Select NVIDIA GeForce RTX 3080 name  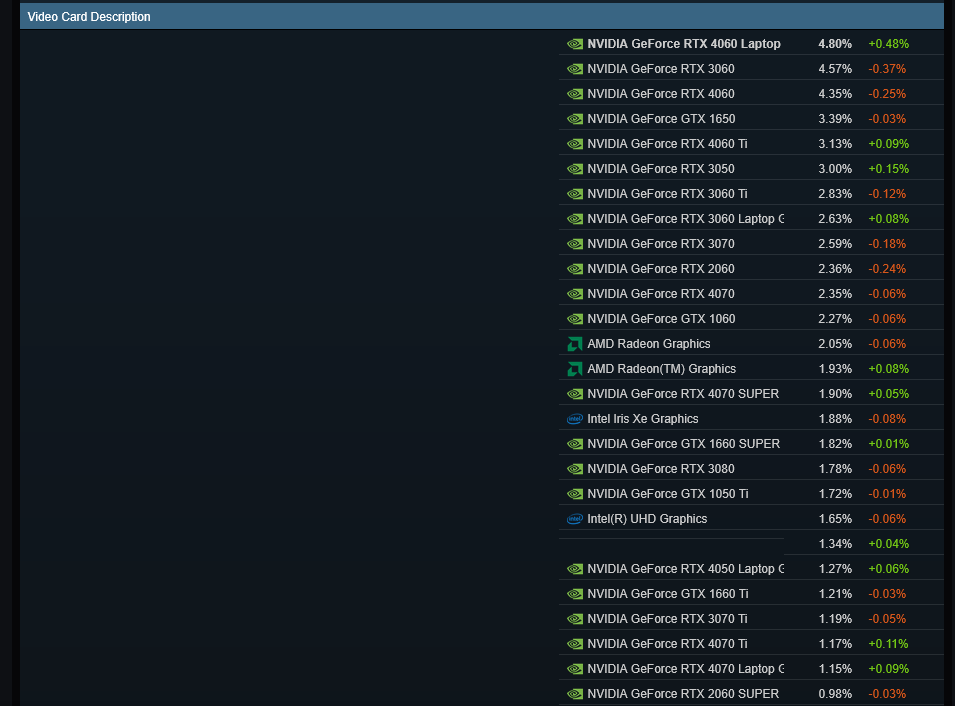click(661, 468)
